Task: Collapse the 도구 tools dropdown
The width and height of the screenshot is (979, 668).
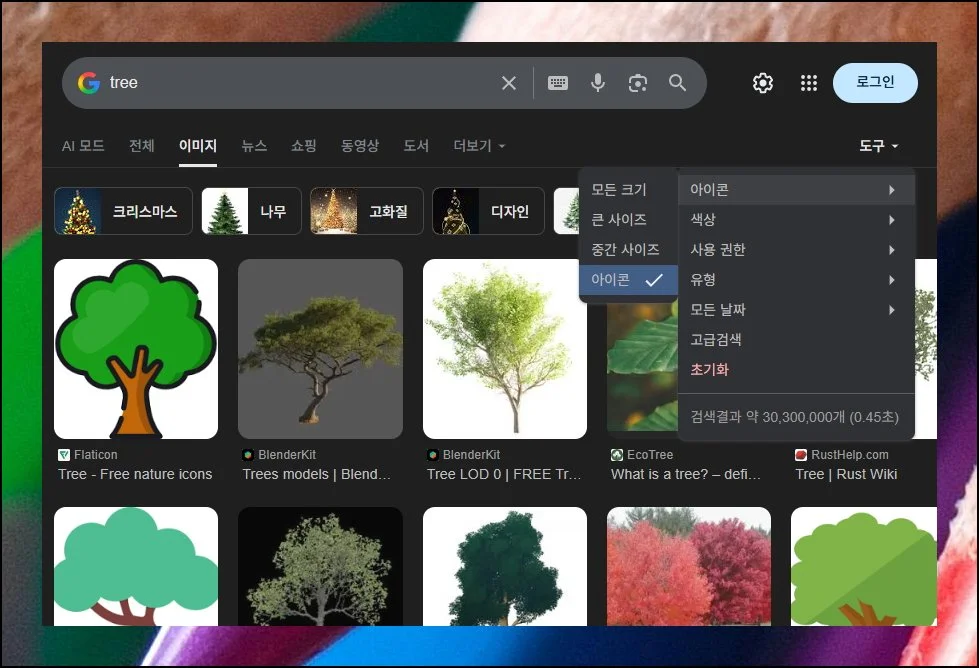Action: click(878, 146)
